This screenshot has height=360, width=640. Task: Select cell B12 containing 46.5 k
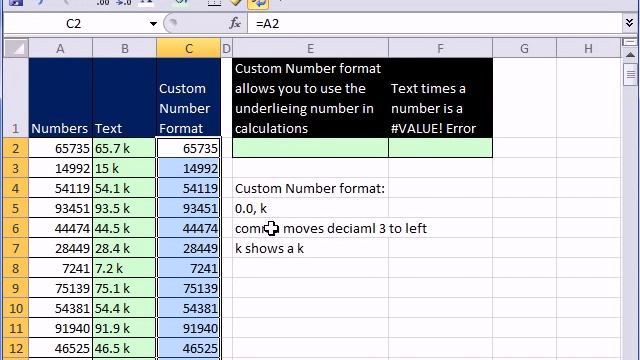(x=124, y=348)
